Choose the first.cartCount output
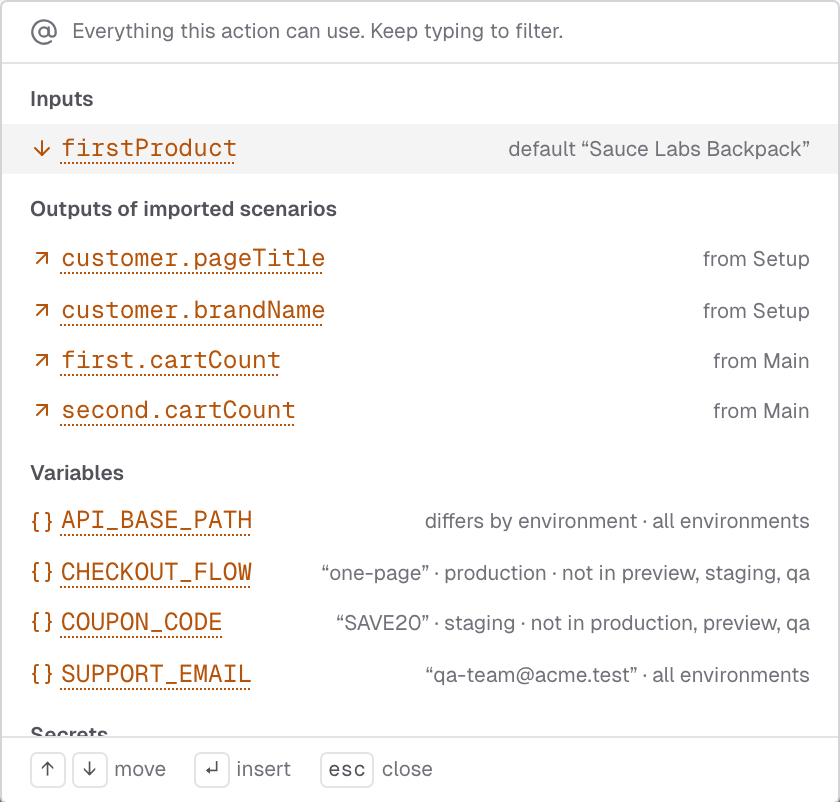 pyautogui.click(x=420, y=361)
